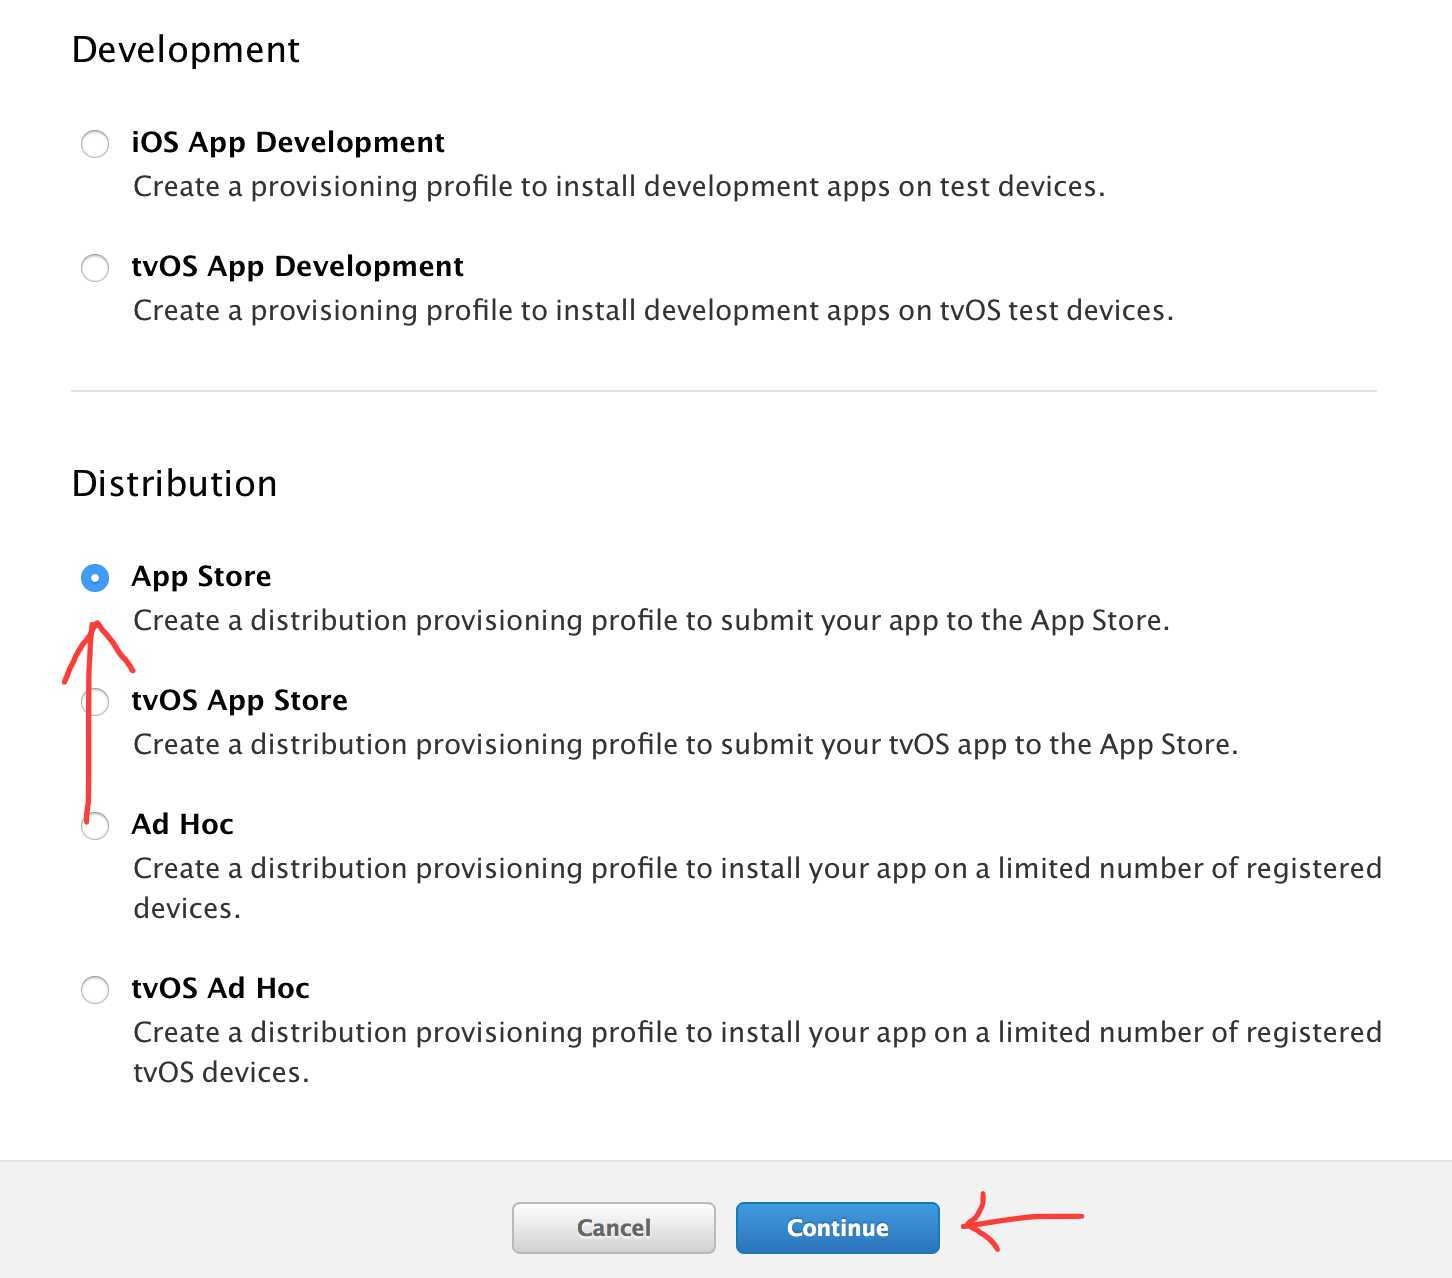Click the Distribution section heading
The image size is (1452, 1278).
[175, 484]
